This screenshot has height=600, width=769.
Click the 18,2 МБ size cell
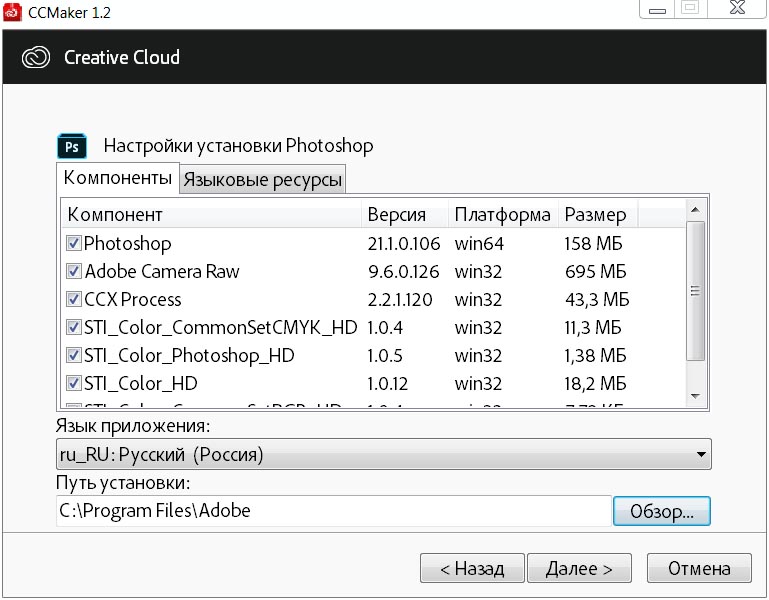[595, 384]
